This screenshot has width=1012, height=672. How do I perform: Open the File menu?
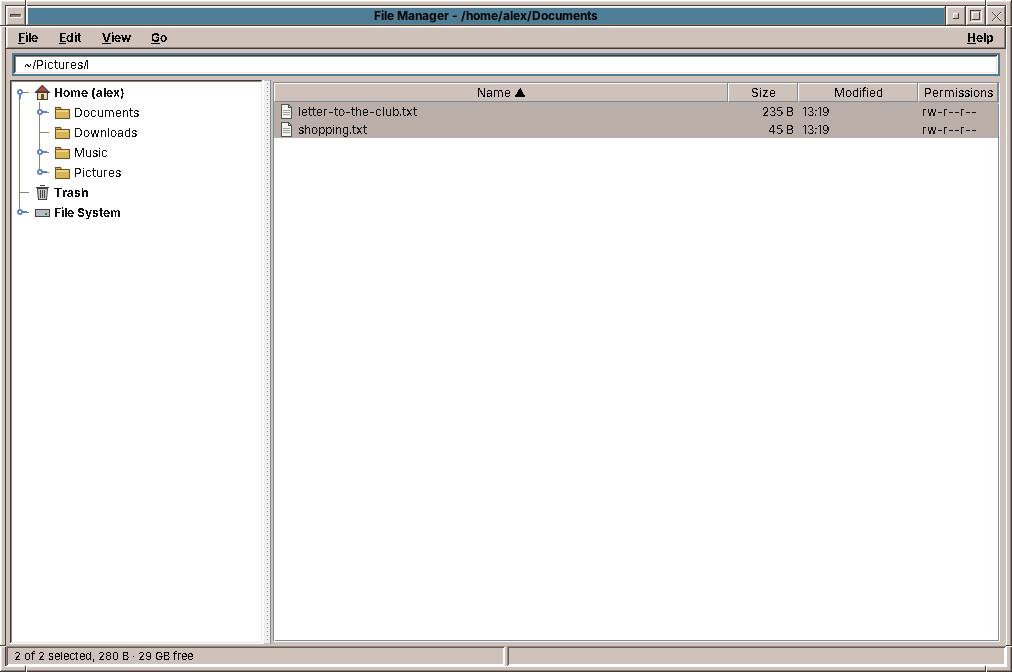click(x=28, y=38)
